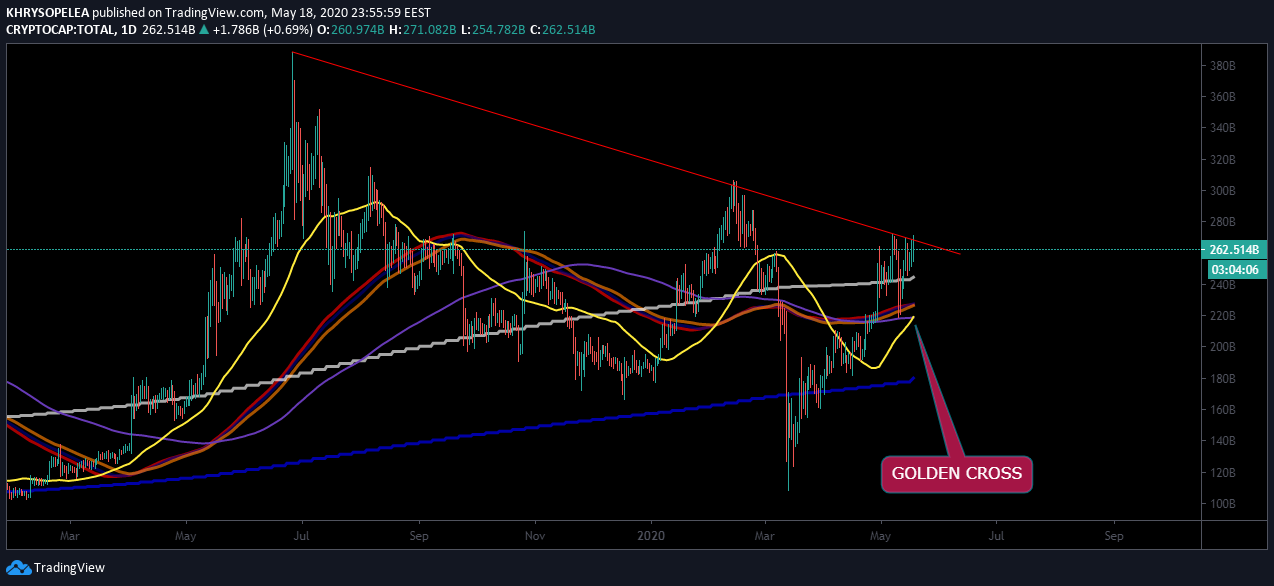Click the 2020 label on time axis
The height and width of the screenshot is (586, 1274).
pyautogui.click(x=651, y=536)
